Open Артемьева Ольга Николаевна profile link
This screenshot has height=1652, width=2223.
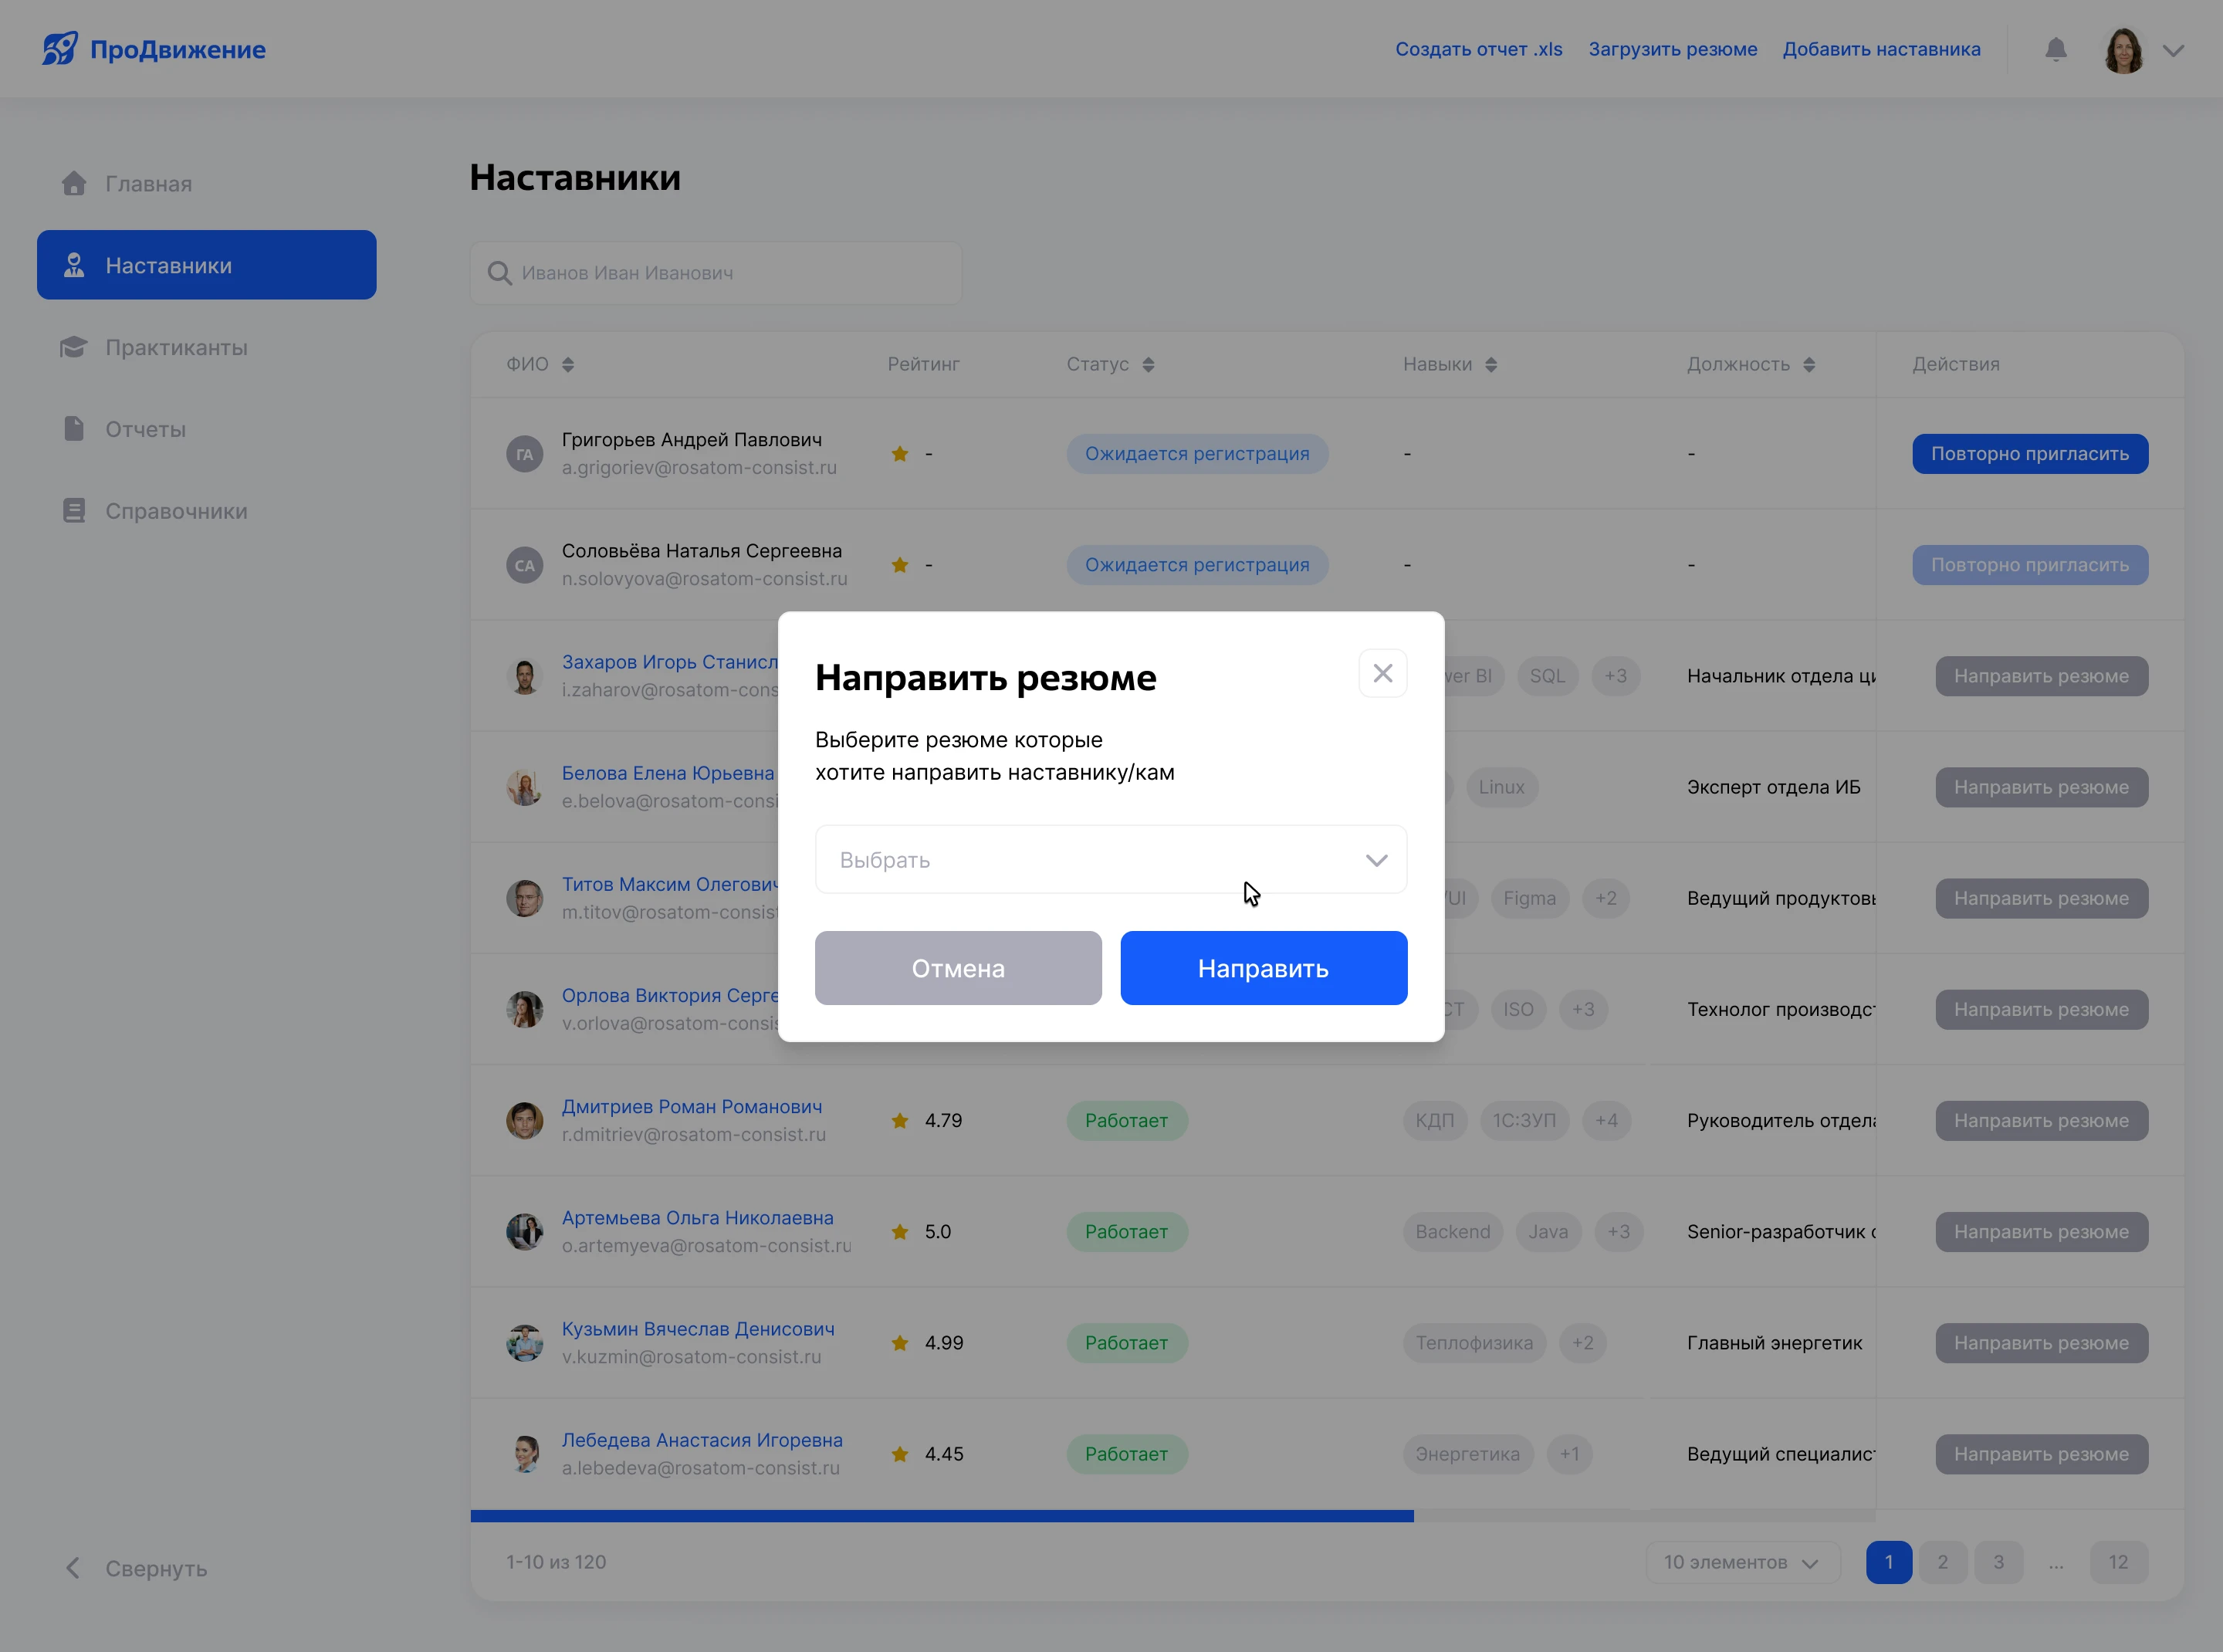pyautogui.click(x=698, y=1217)
